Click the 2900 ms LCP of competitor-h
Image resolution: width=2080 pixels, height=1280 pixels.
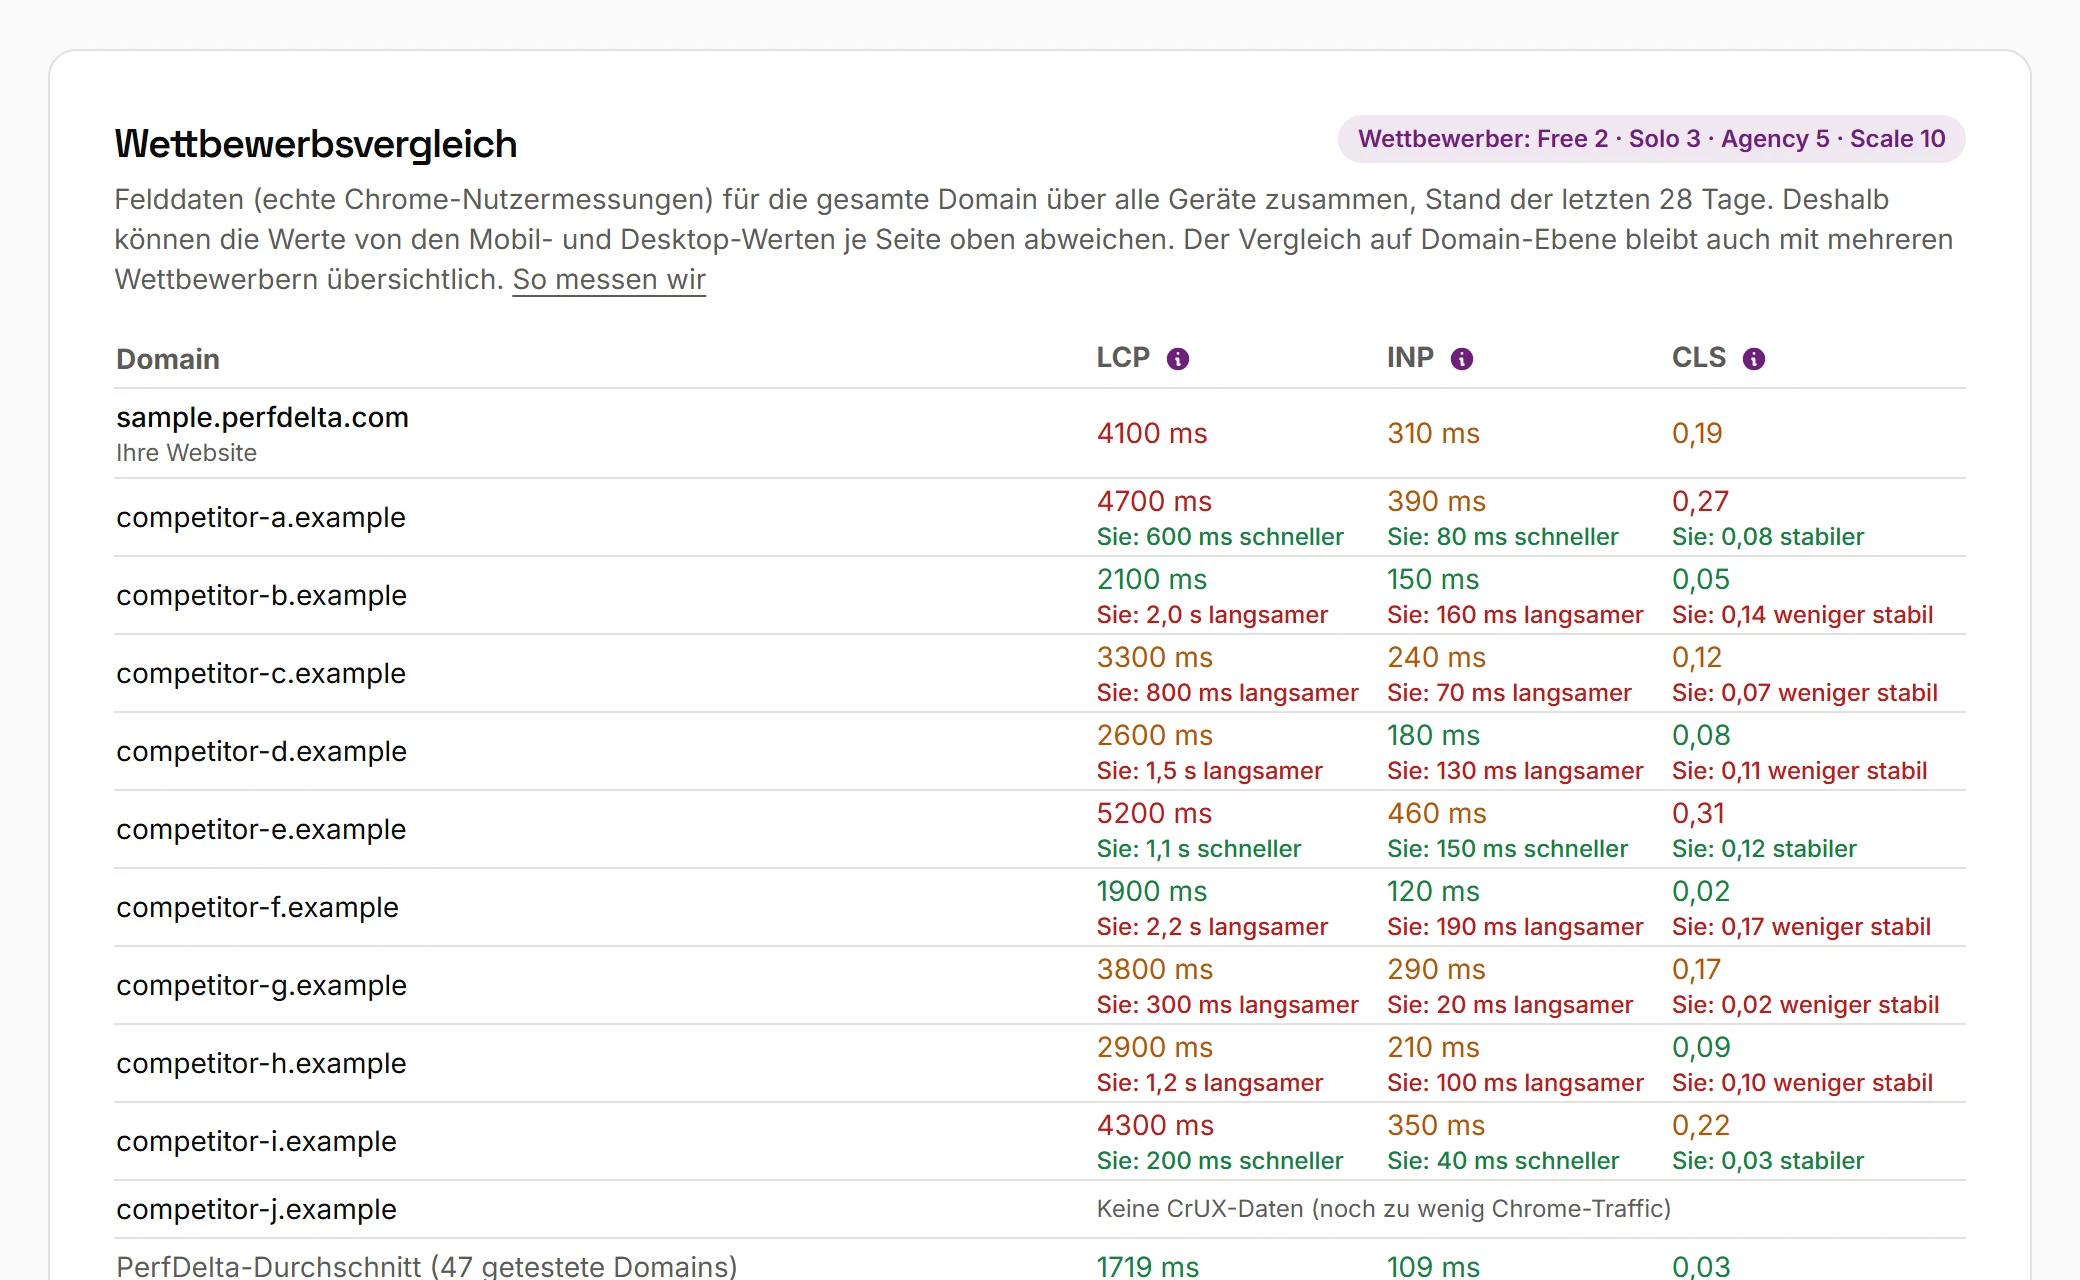(x=1155, y=1047)
